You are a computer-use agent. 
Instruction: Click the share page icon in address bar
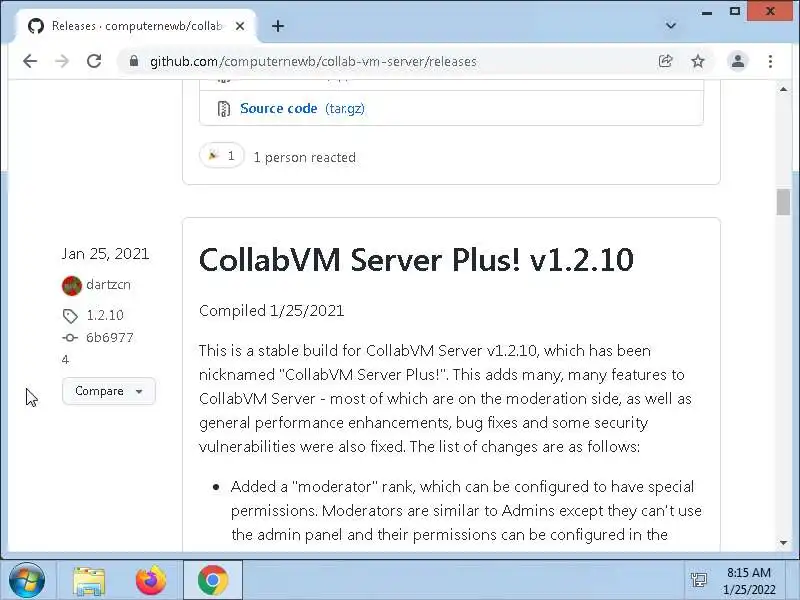coord(665,61)
